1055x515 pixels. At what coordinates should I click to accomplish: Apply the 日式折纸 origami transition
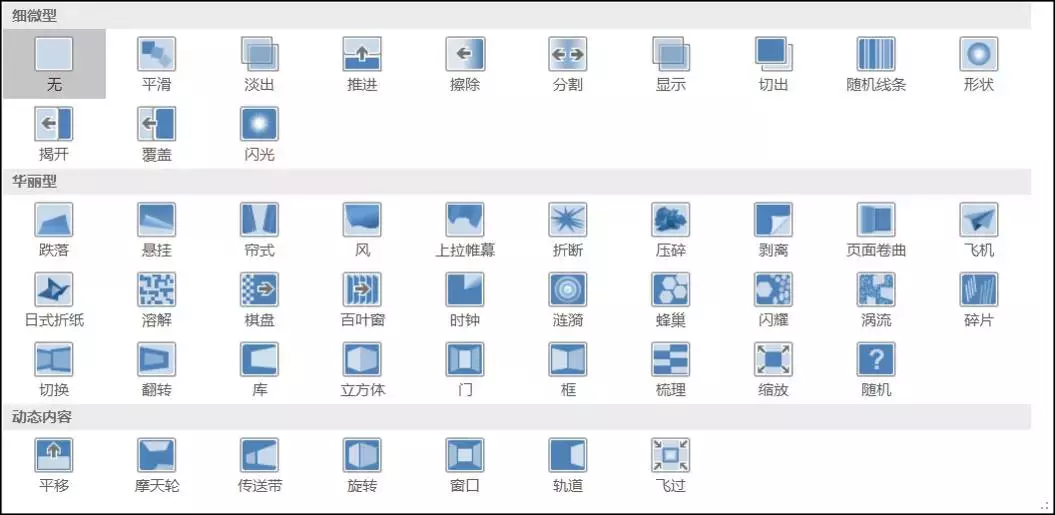pyautogui.click(x=54, y=300)
